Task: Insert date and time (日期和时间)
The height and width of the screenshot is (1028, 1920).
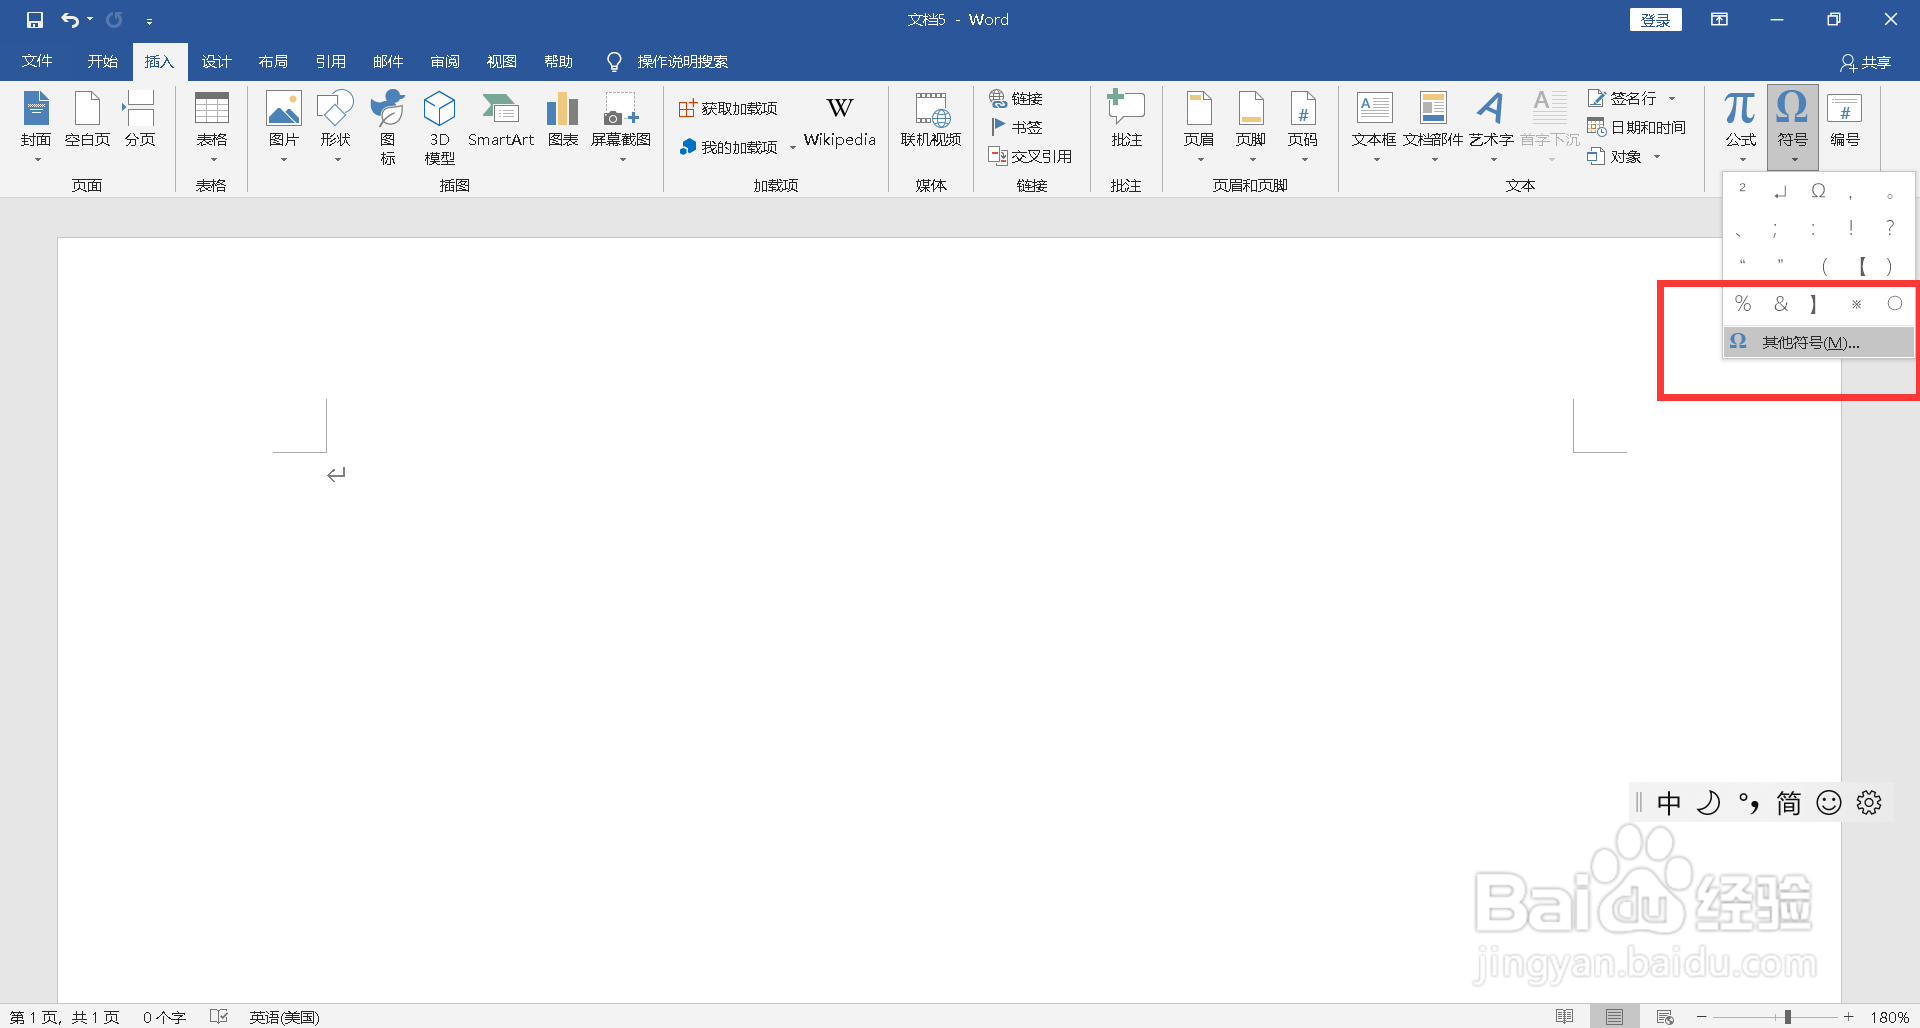Action: pyautogui.click(x=1637, y=127)
